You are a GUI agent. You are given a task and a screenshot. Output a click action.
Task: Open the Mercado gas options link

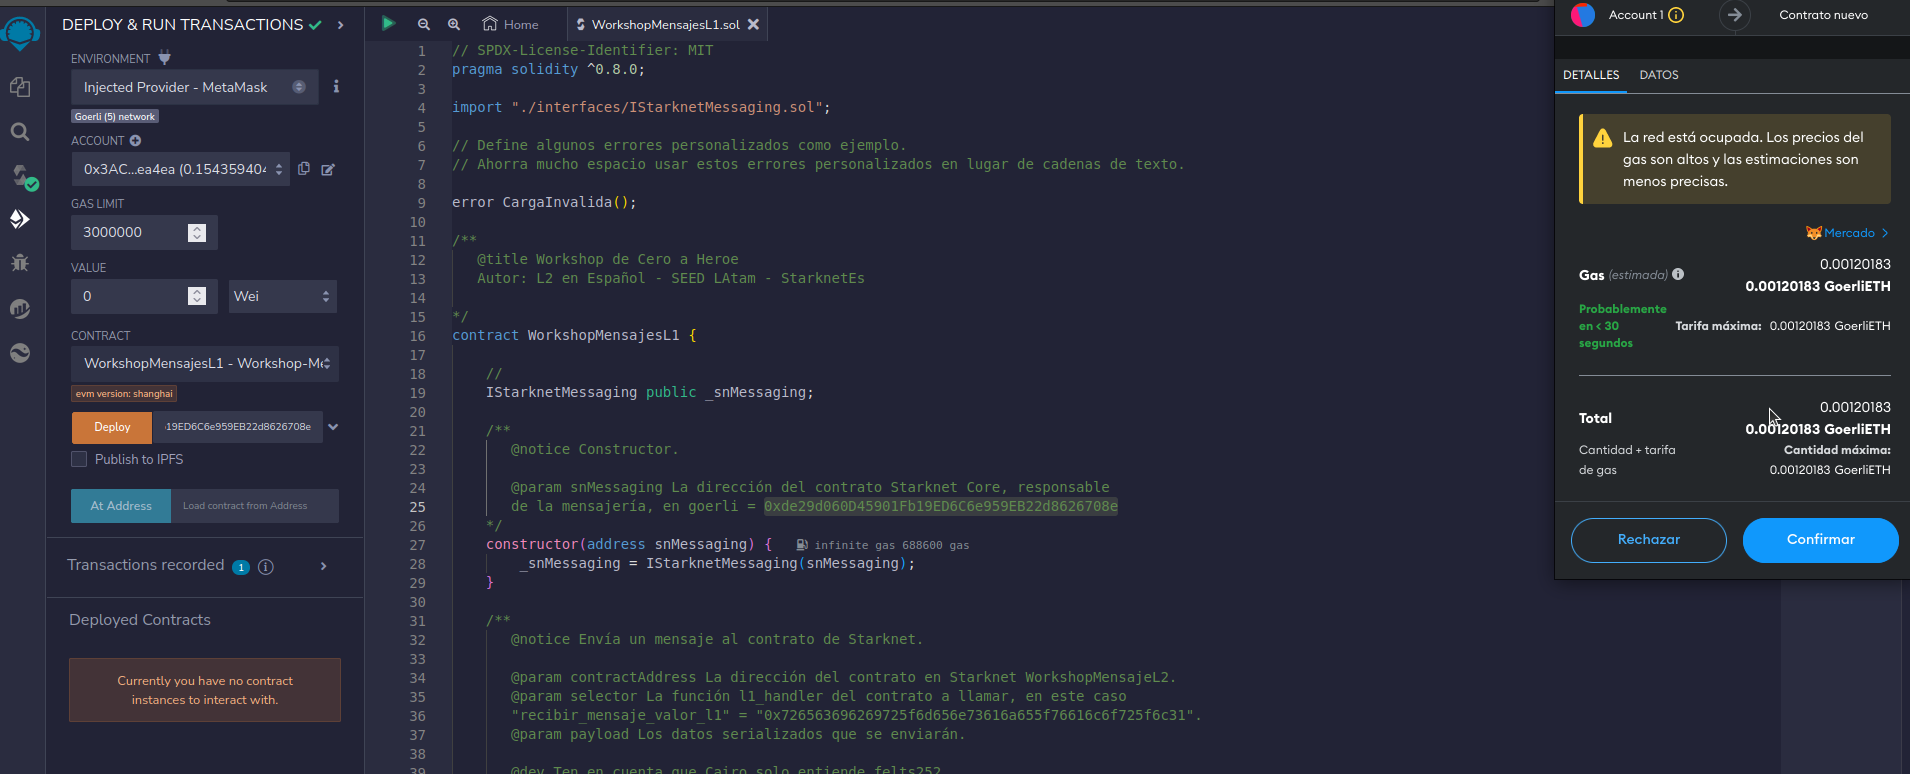[1847, 233]
